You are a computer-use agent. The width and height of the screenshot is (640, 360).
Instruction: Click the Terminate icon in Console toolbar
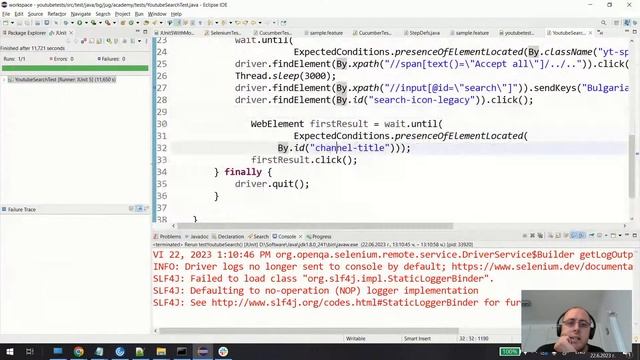point(525,236)
